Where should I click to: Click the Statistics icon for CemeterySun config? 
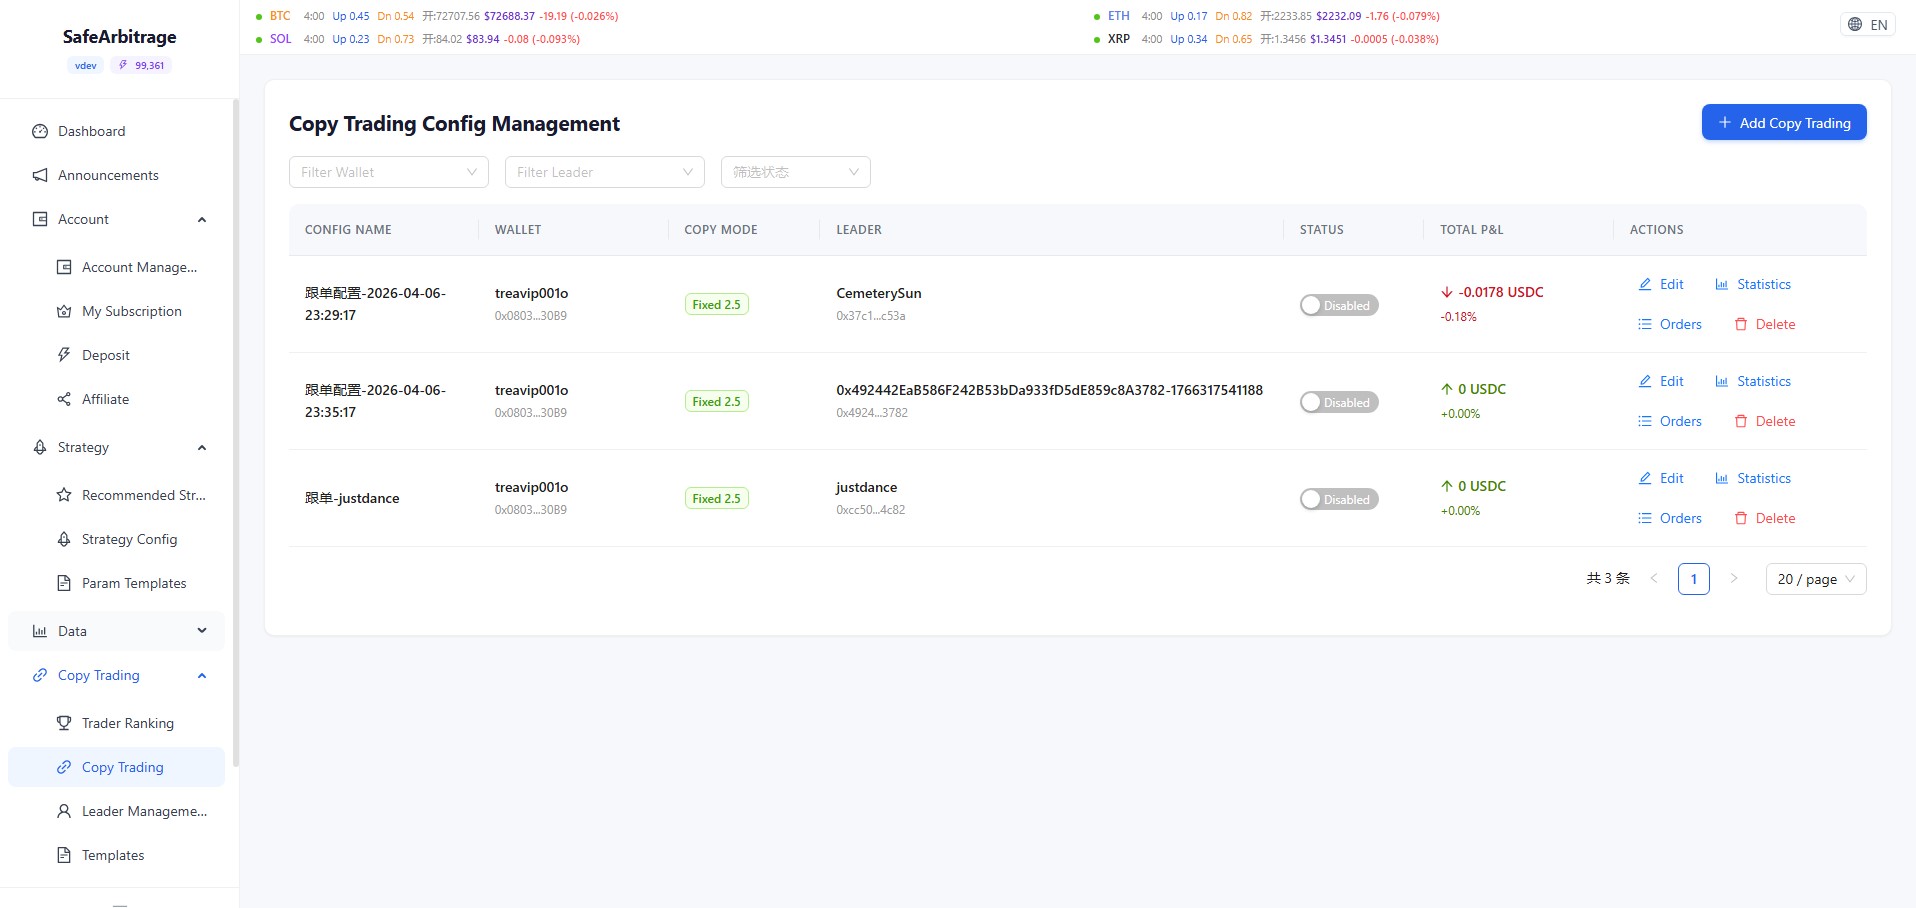pos(1721,284)
